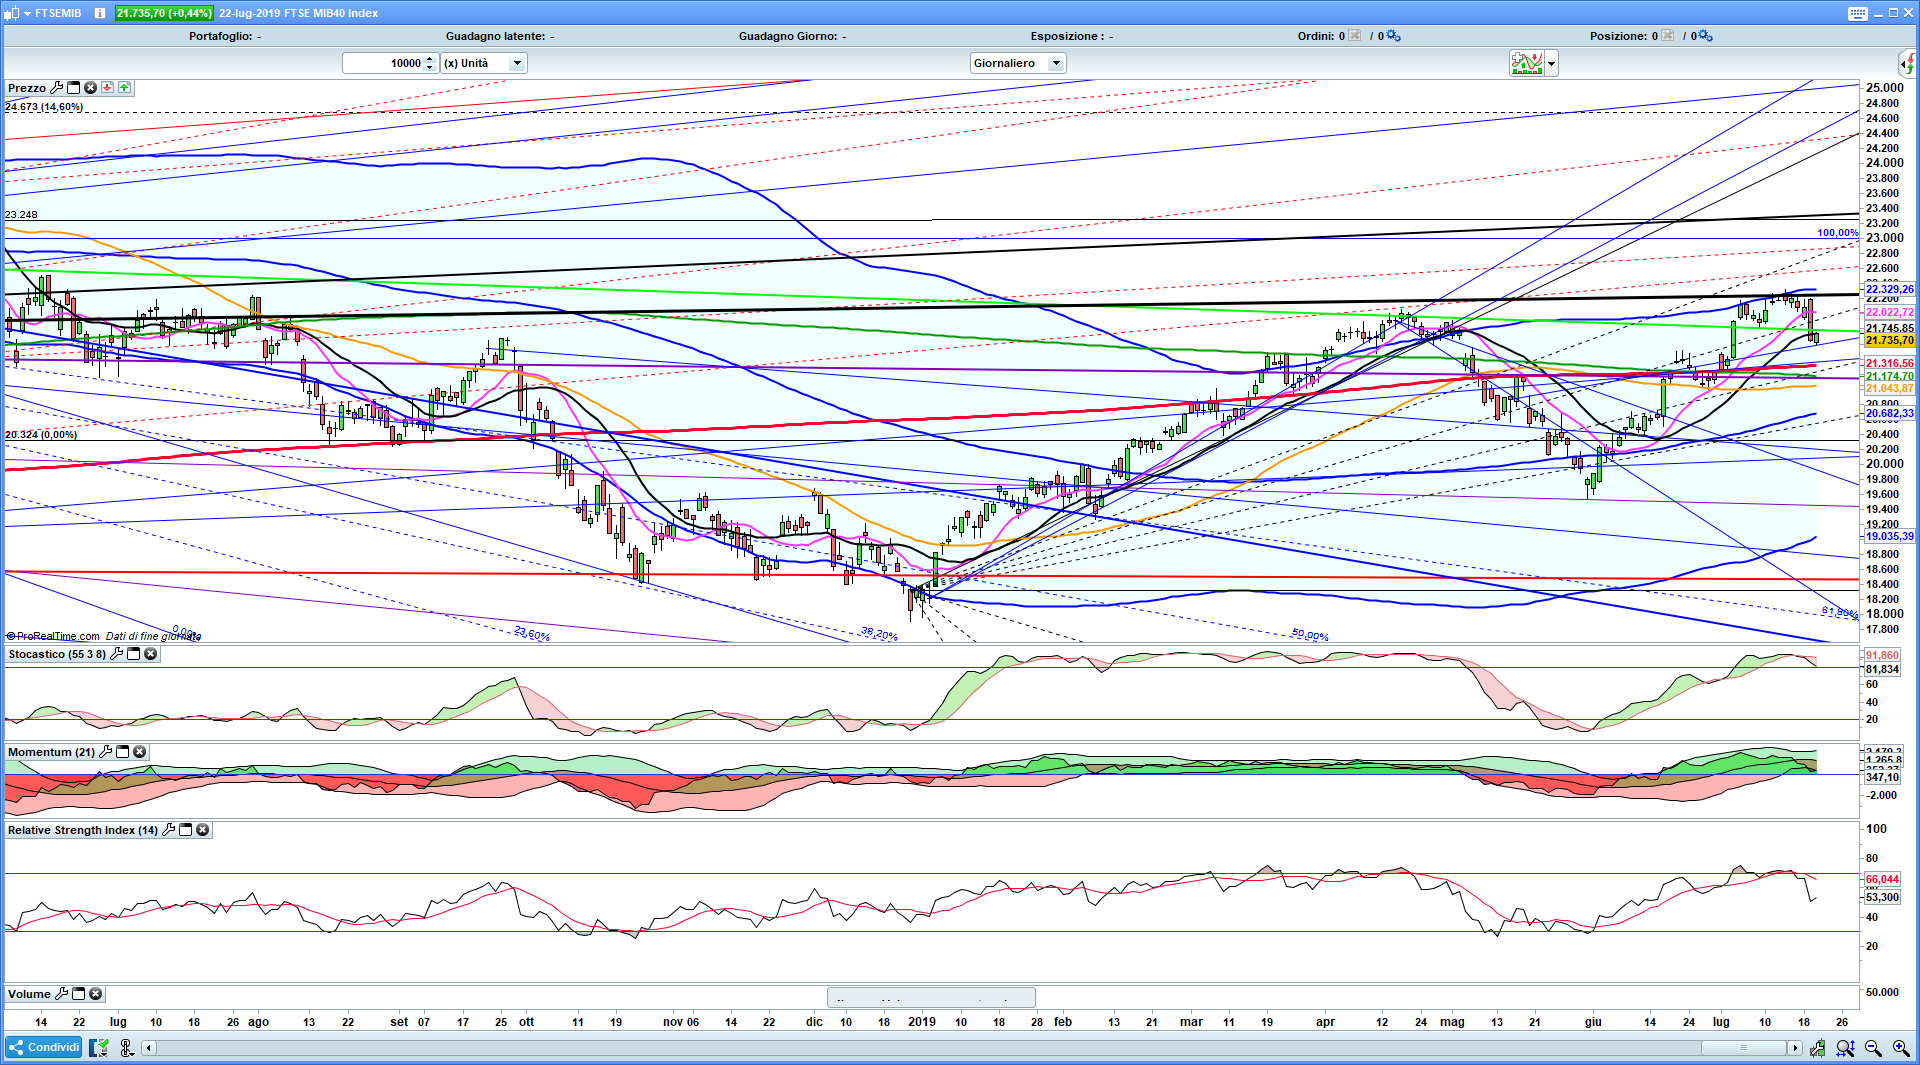Click the FTSEMIB ticker name
Image resolution: width=1920 pixels, height=1065 pixels.
point(58,13)
